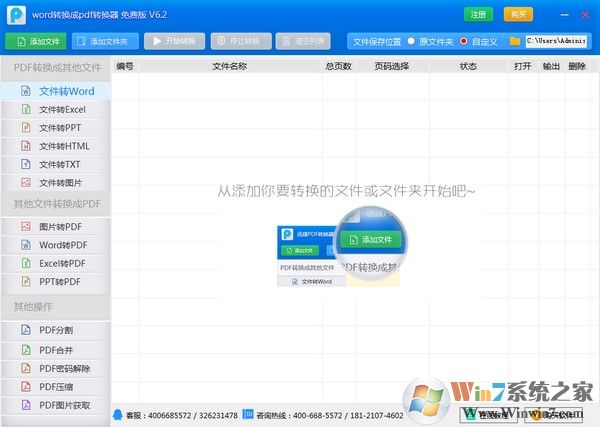Select 文件转PPT in sidebar
This screenshot has height=427, width=600.
coord(56,128)
